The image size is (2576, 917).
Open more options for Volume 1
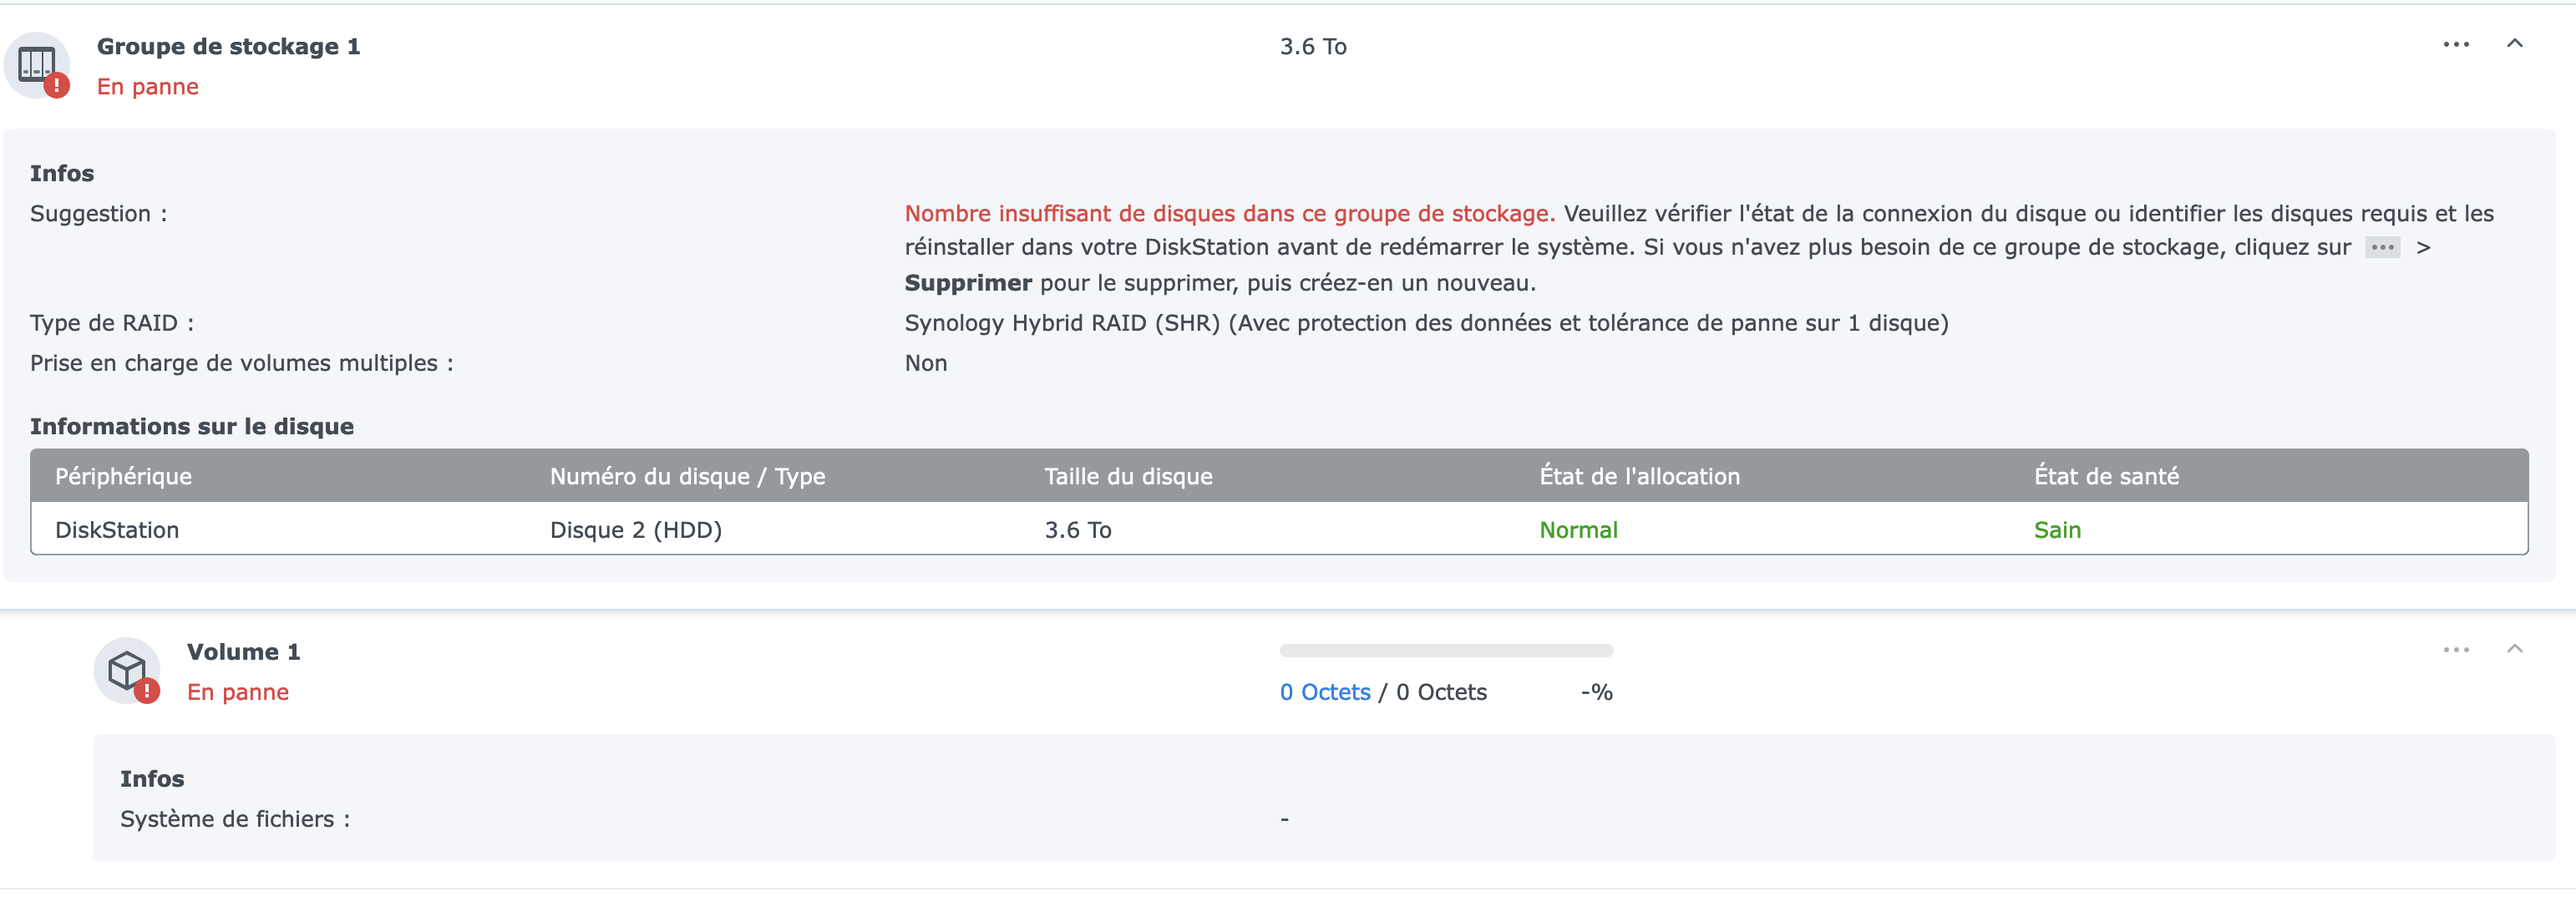[x=2455, y=650]
